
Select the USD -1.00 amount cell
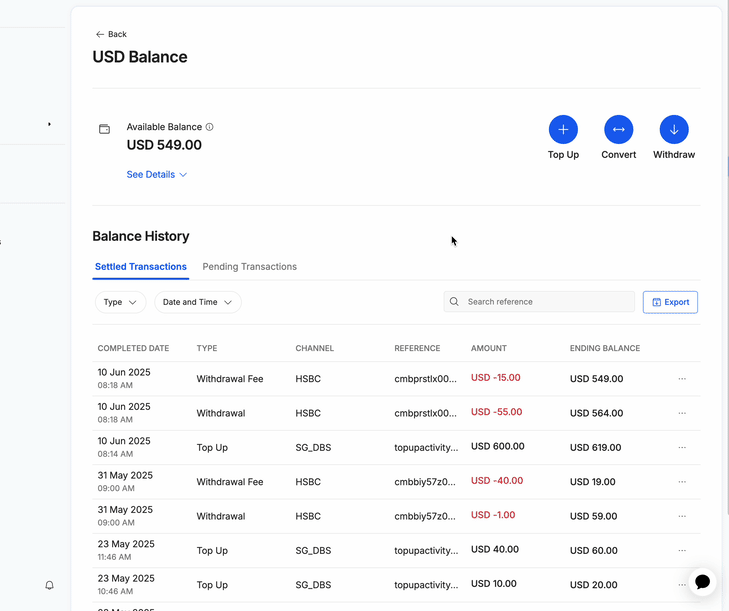[x=493, y=515]
